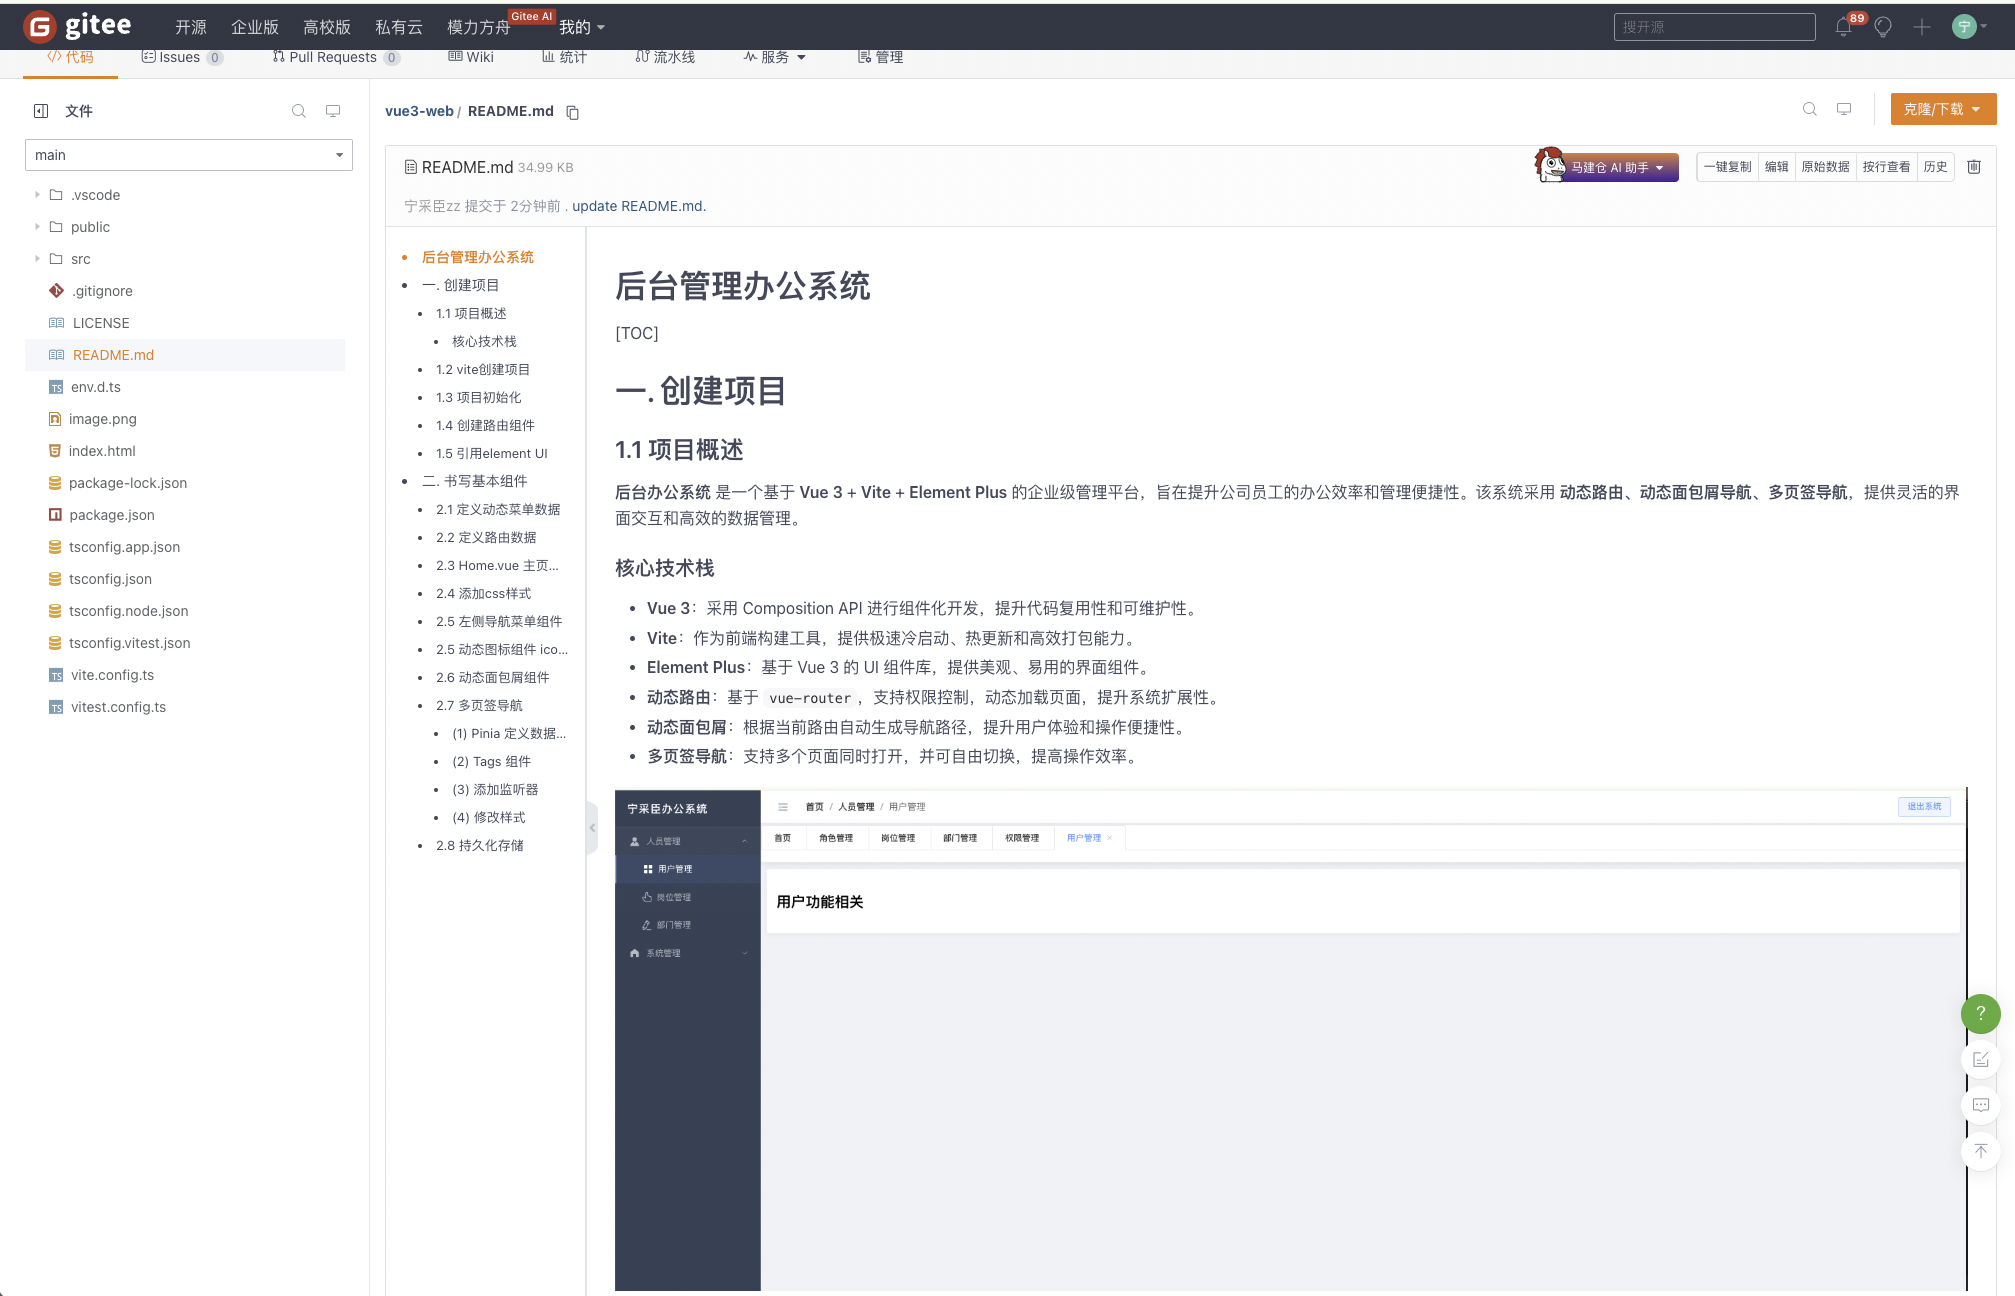Switch to the Wiki tab
The width and height of the screenshot is (2015, 1296).
471,57
